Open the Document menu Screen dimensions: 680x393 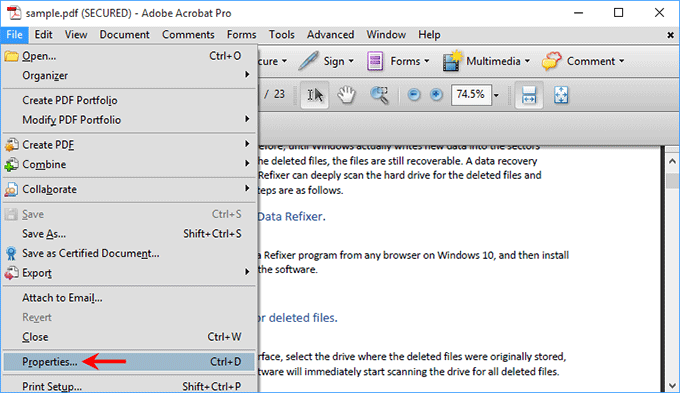pos(124,35)
